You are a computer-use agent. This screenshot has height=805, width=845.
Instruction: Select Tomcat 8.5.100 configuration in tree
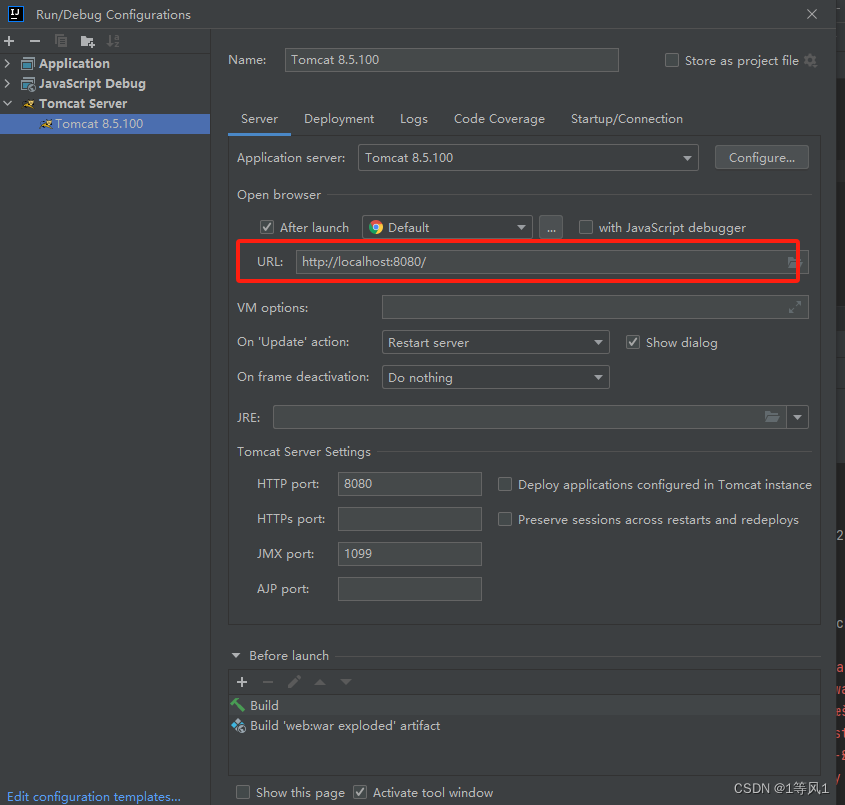click(105, 124)
